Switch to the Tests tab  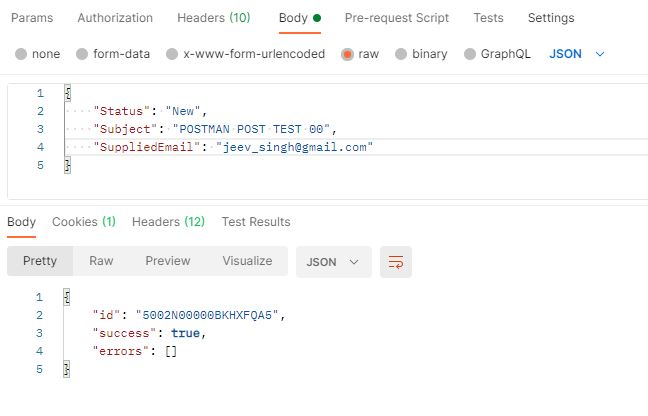[x=488, y=18]
